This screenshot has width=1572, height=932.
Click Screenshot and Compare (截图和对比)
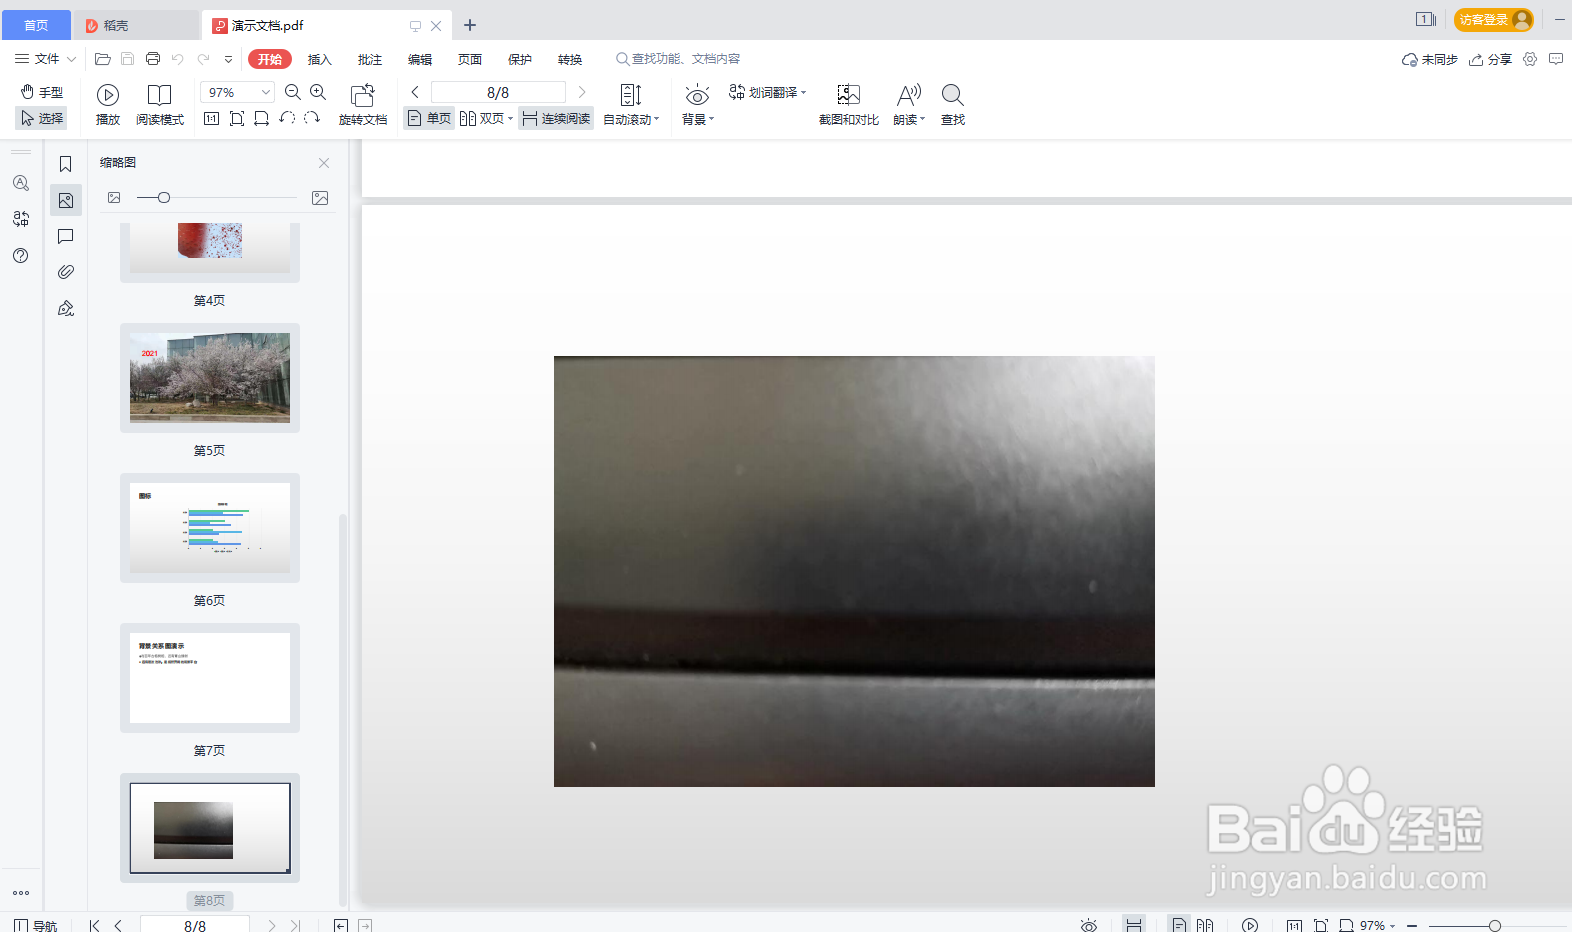click(x=849, y=105)
